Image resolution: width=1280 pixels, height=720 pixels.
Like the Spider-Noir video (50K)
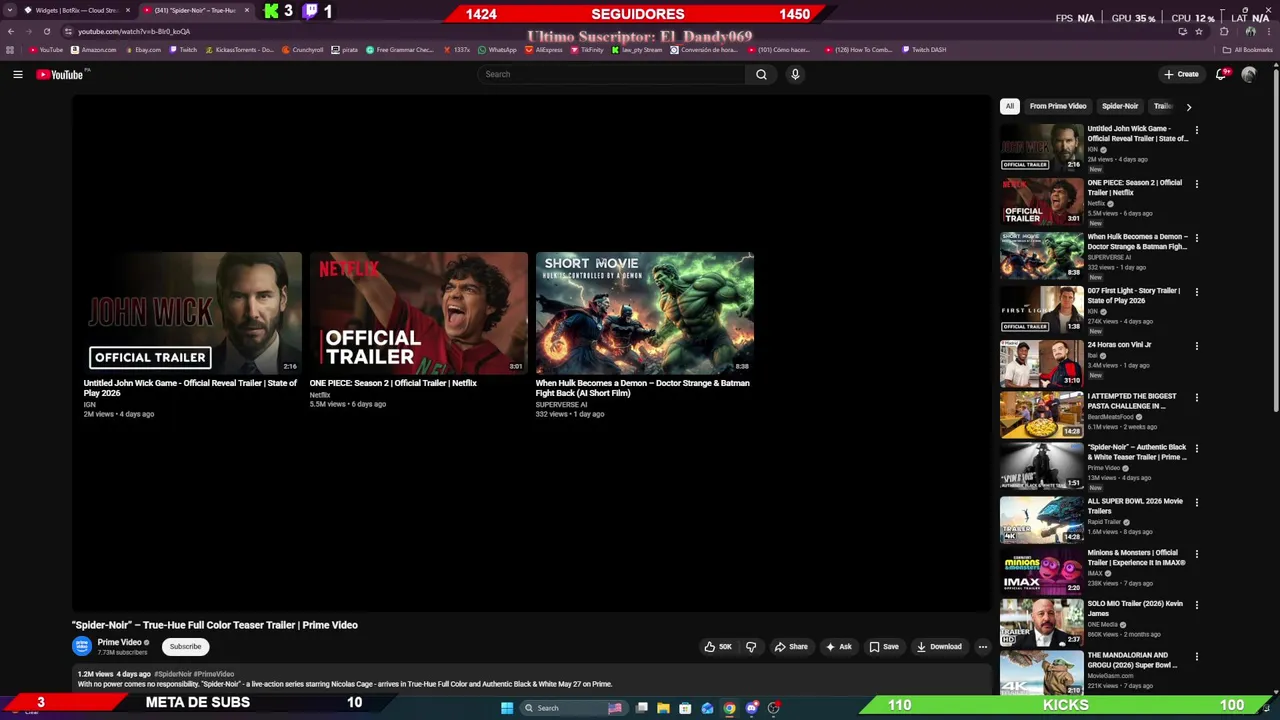coord(718,647)
